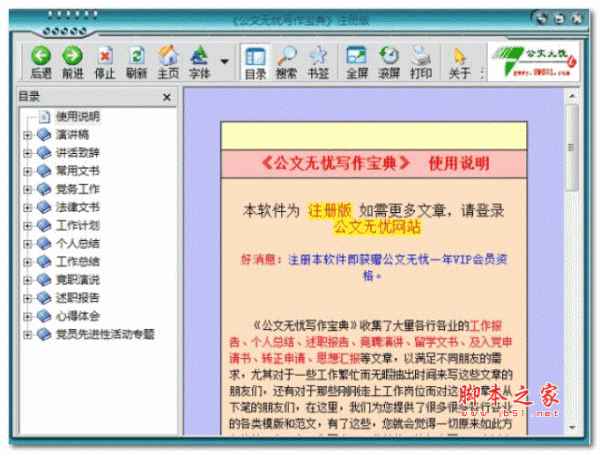Click 工作总结 label in contents tree

[x=78, y=261]
